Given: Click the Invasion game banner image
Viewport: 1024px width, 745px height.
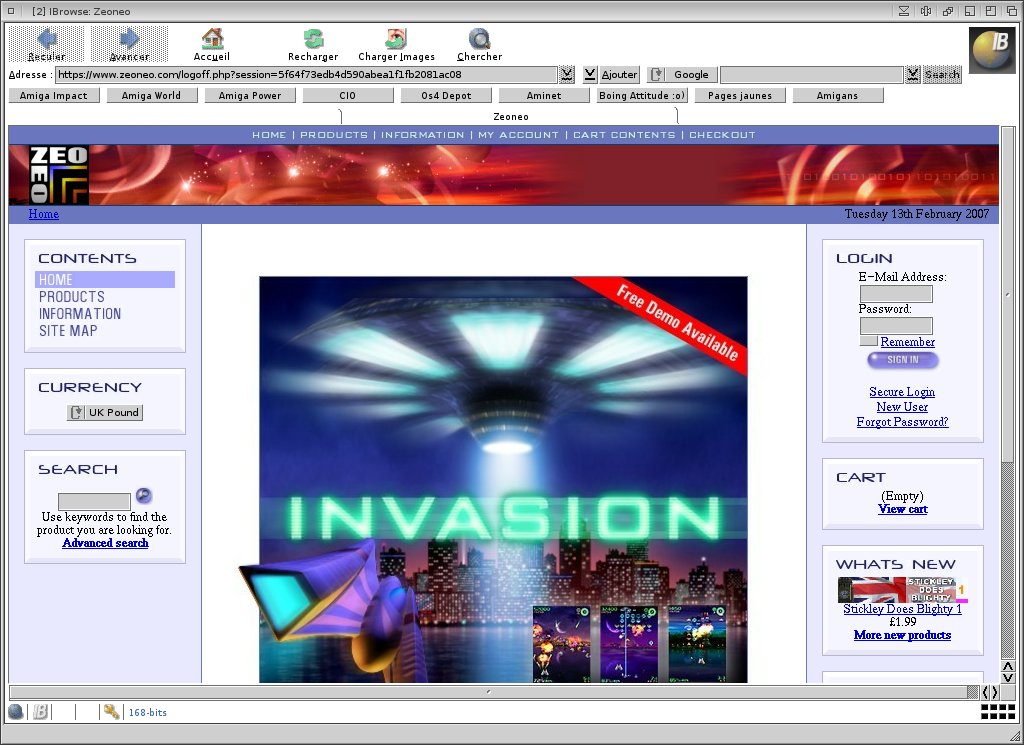Looking at the screenshot, I should [503, 480].
